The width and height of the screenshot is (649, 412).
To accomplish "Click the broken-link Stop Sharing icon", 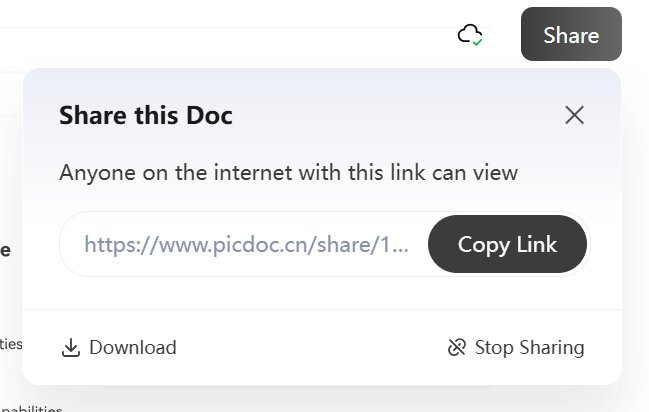I will 457,348.
